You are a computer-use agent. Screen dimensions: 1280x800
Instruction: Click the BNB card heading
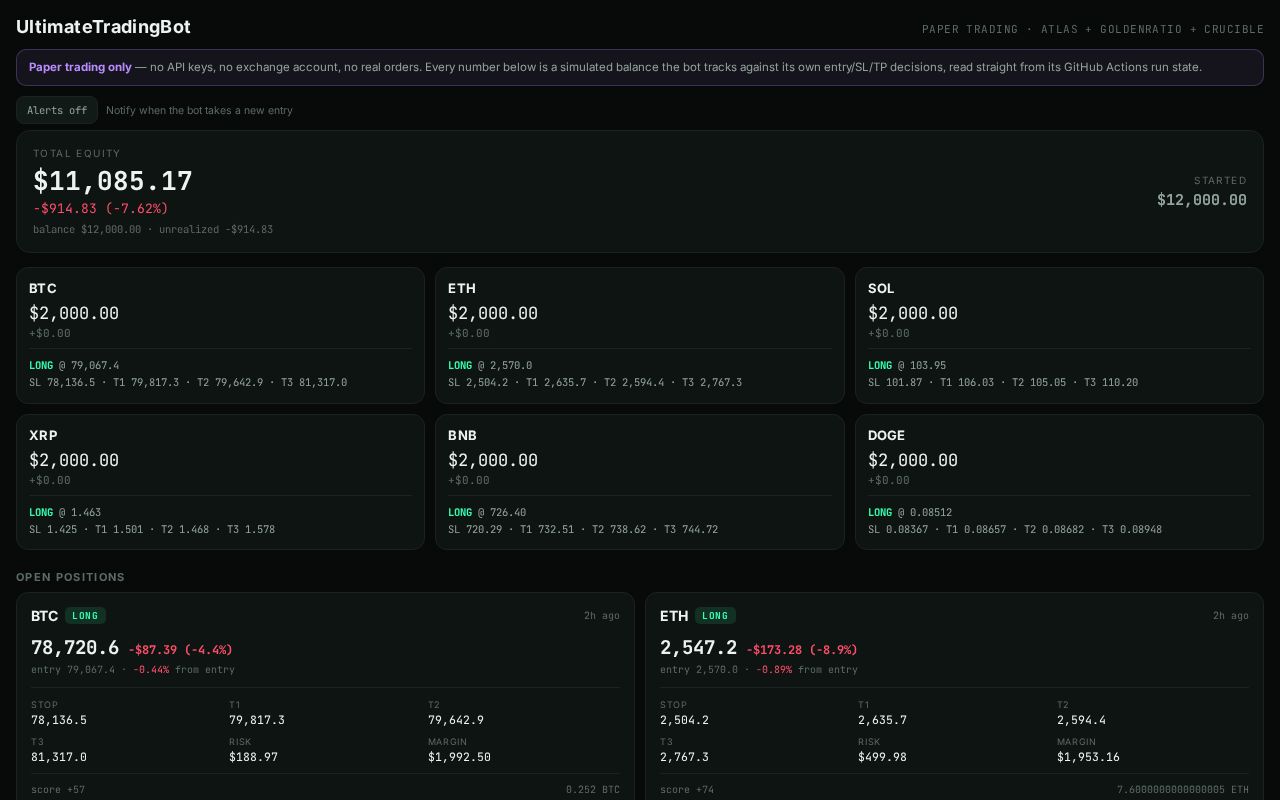462,435
